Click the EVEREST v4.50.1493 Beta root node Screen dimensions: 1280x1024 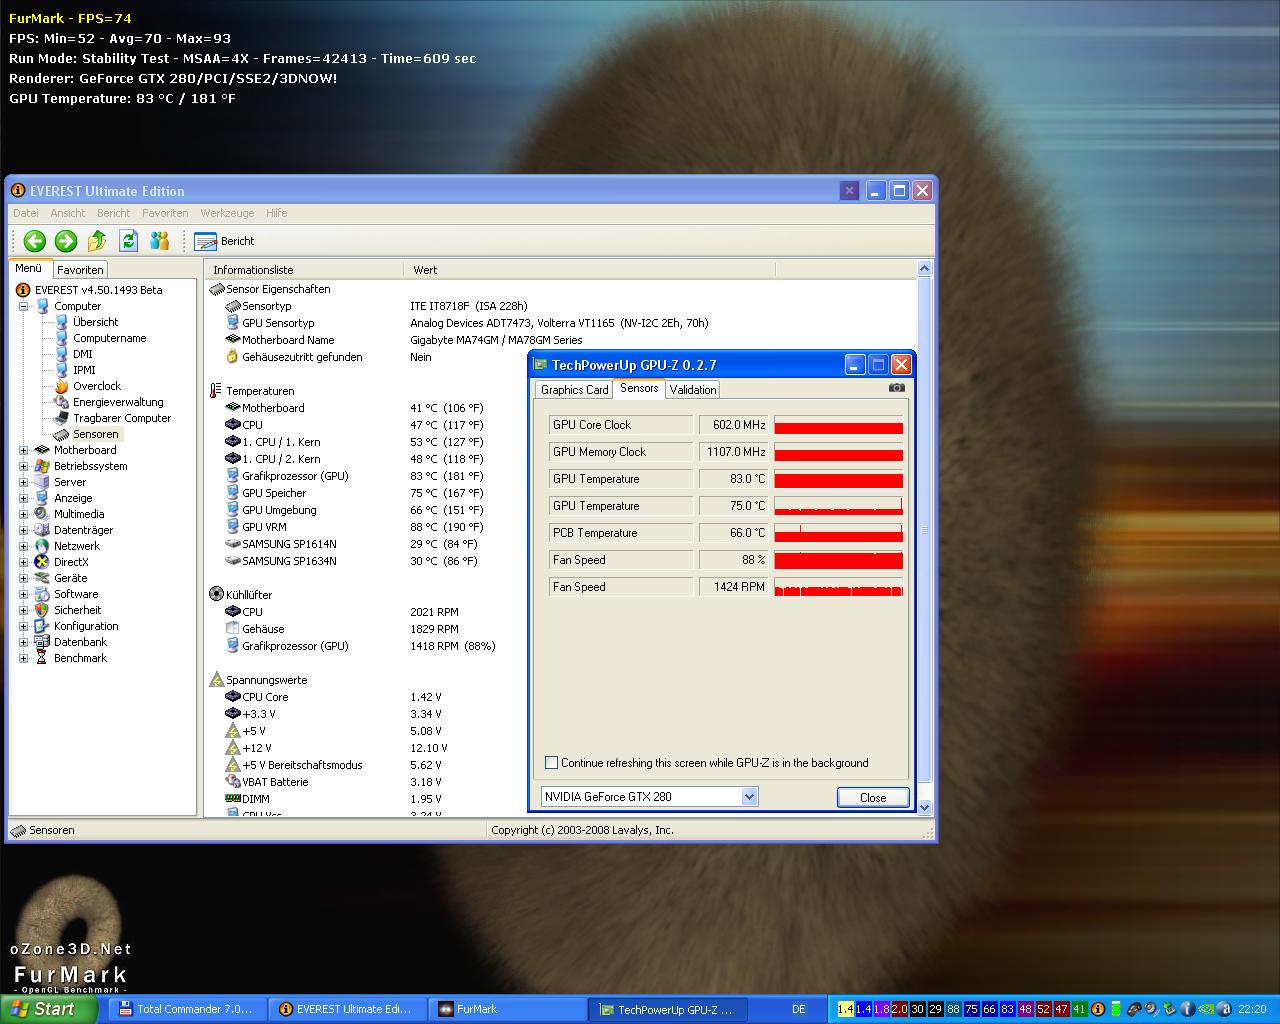point(98,290)
